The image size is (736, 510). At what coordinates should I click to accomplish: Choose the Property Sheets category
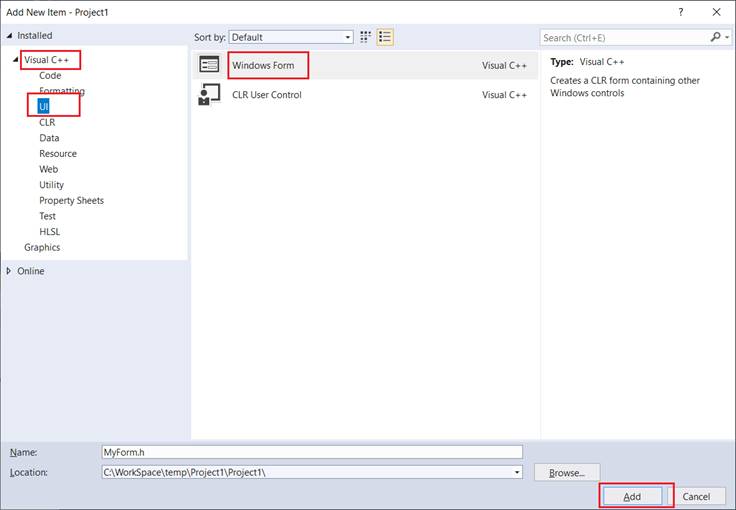point(71,200)
